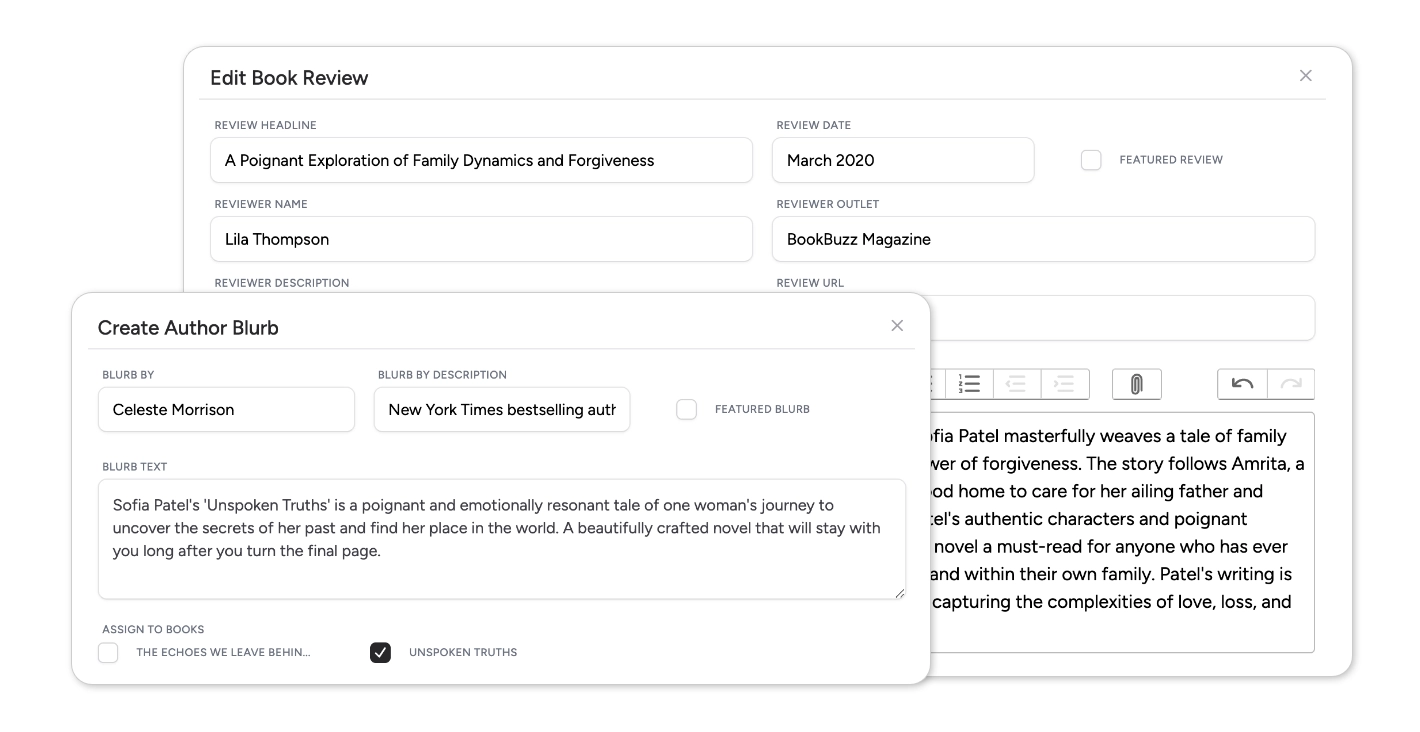The image size is (1420, 732).
Task: Click the 'Featured Blurb' label text
Action: pos(762,410)
